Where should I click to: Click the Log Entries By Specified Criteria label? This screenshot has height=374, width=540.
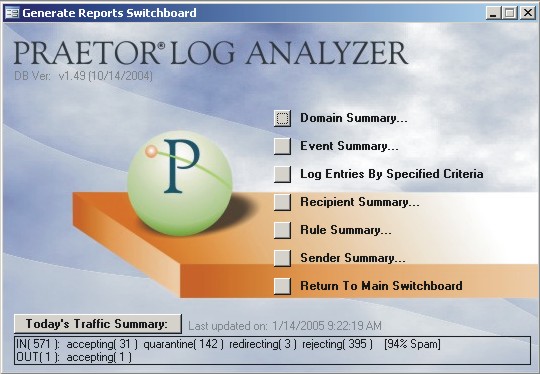coord(392,174)
